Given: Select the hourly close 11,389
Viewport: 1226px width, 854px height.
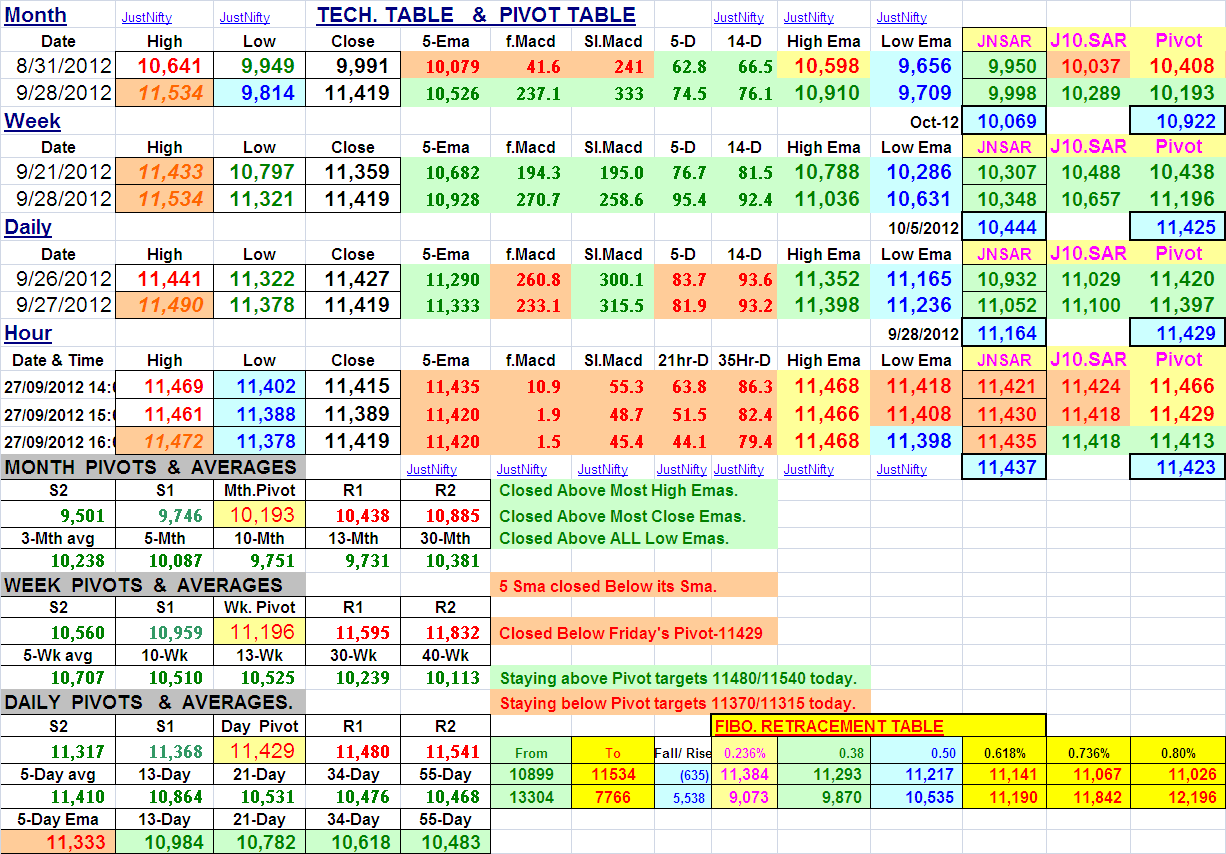Looking at the screenshot, I should 352,411.
